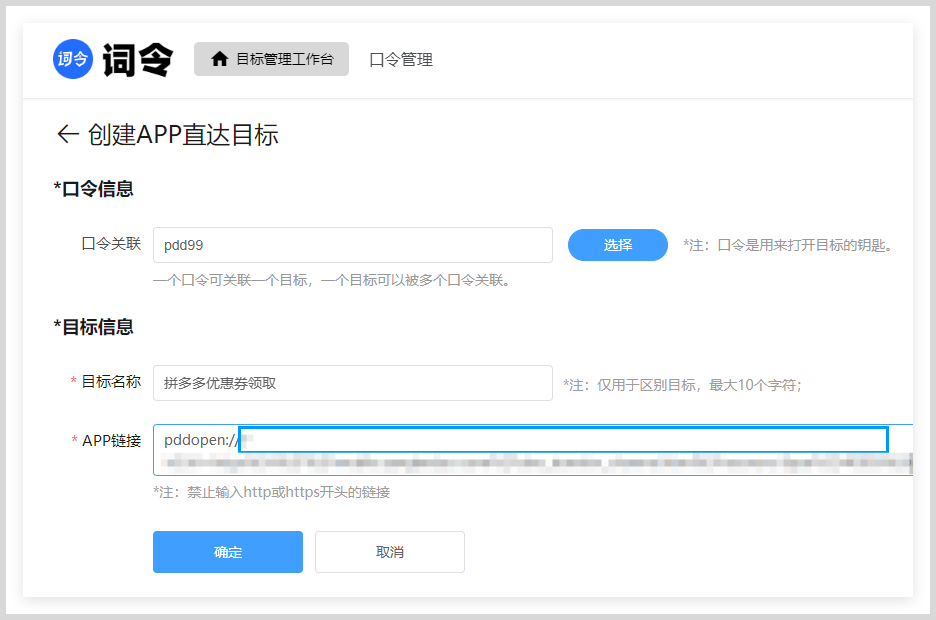This screenshot has height=620, width=936.
Task: Open the 目标管理工作台 tab
Action: click(x=271, y=59)
